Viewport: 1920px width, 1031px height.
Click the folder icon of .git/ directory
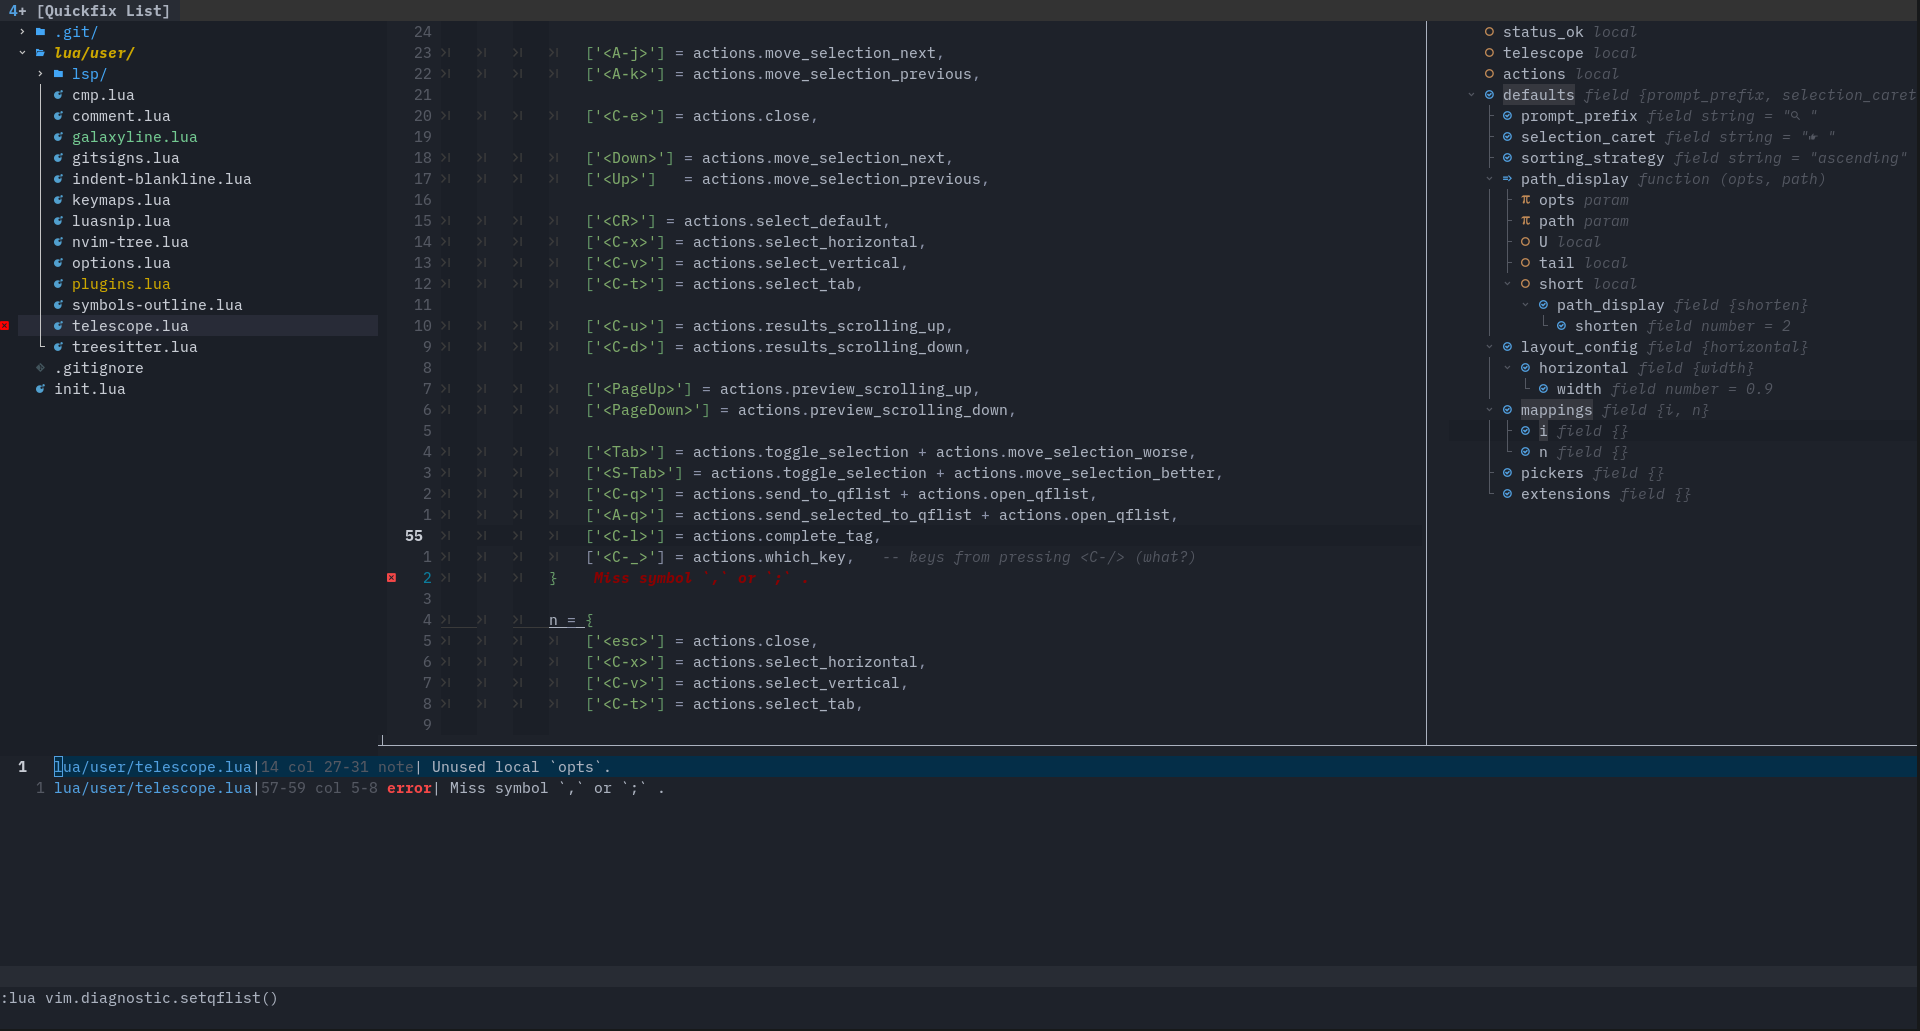point(40,32)
